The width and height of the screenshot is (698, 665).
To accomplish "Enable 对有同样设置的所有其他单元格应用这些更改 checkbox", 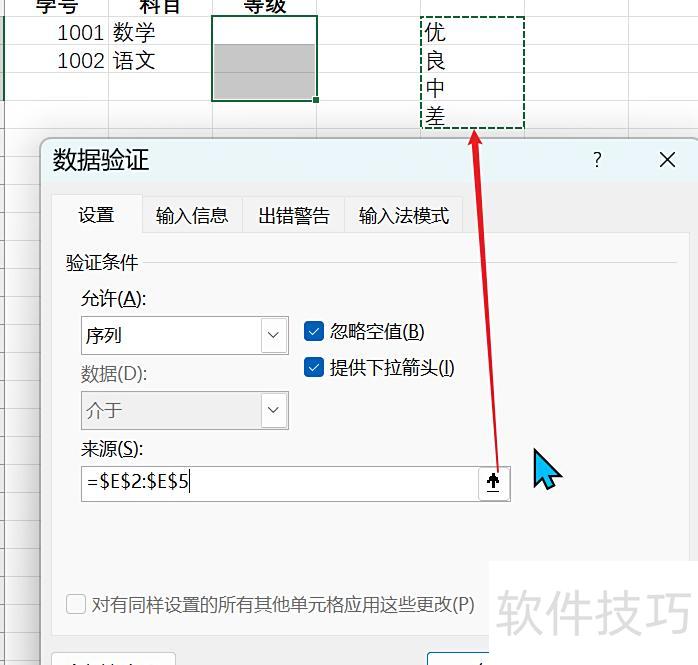I will [x=76, y=604].
